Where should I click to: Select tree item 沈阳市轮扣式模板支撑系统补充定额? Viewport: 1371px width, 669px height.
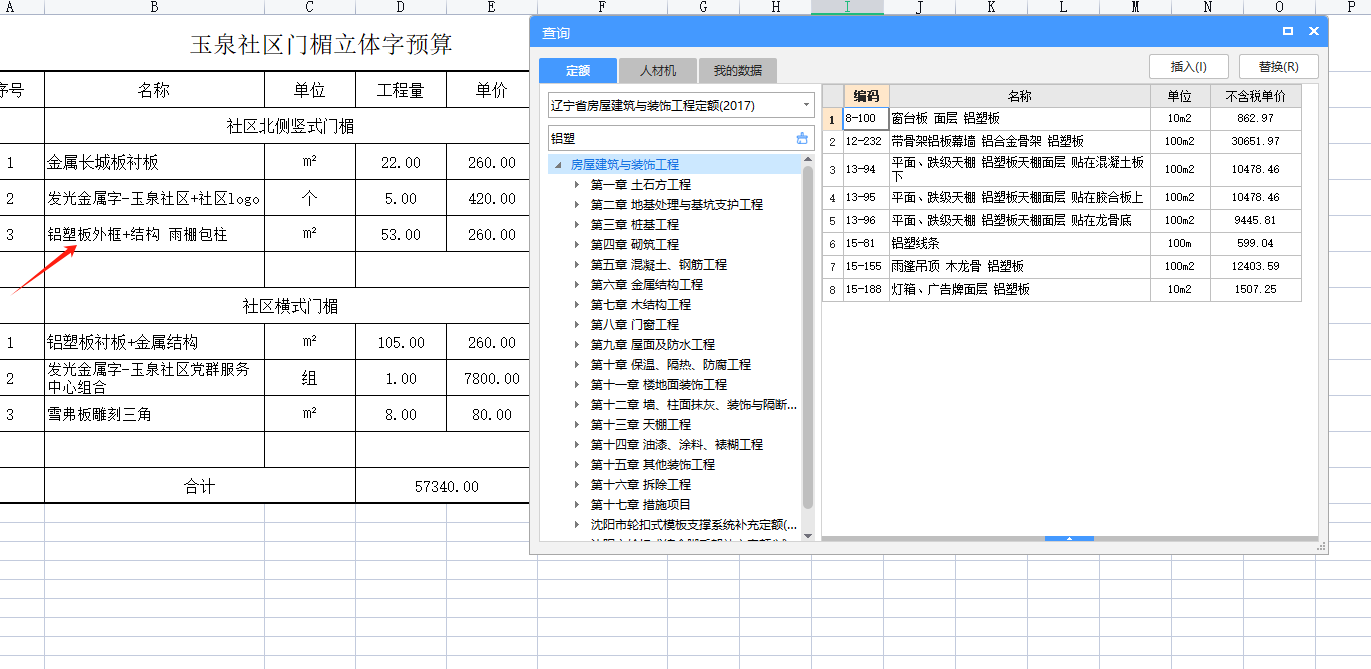coord(694,525)
